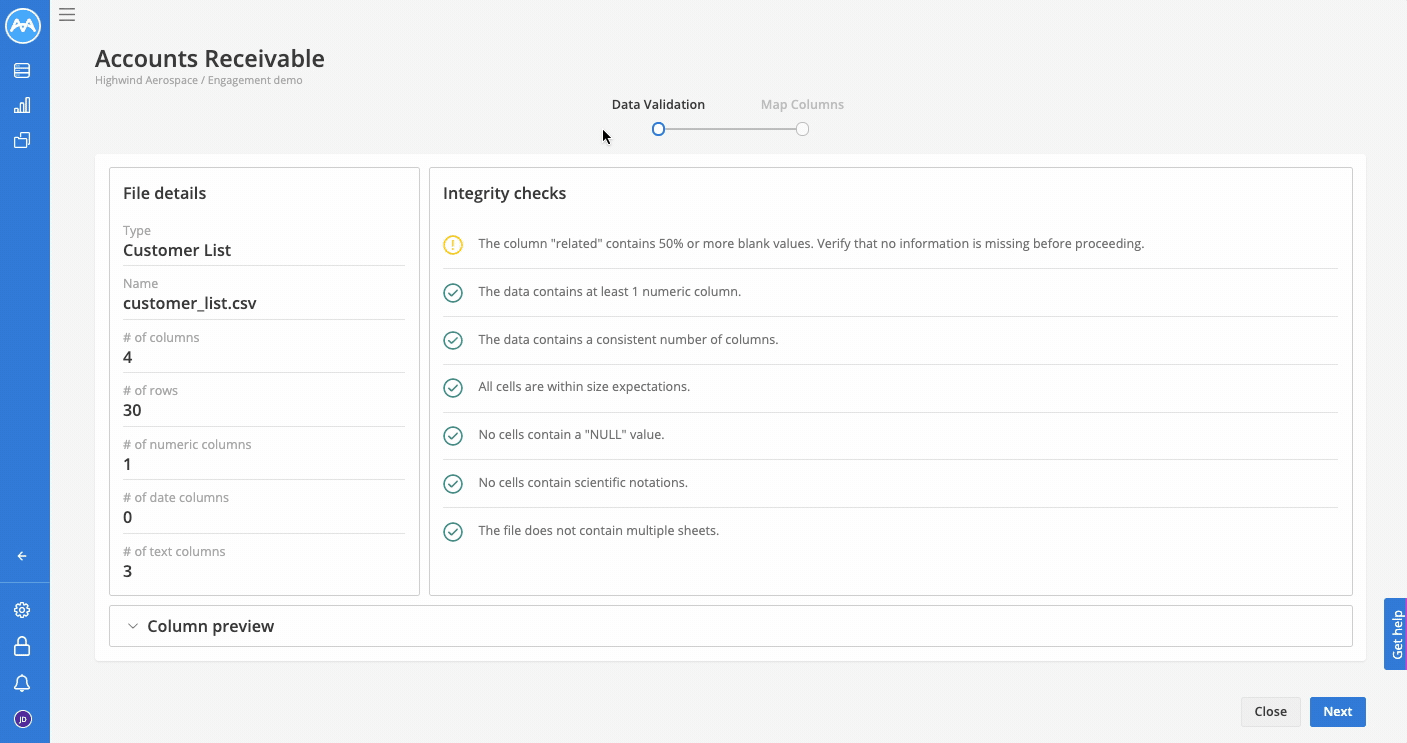Open the bar chart analytics icon
The width and height of the screenshot is (1407, 743).
(22, 105)
